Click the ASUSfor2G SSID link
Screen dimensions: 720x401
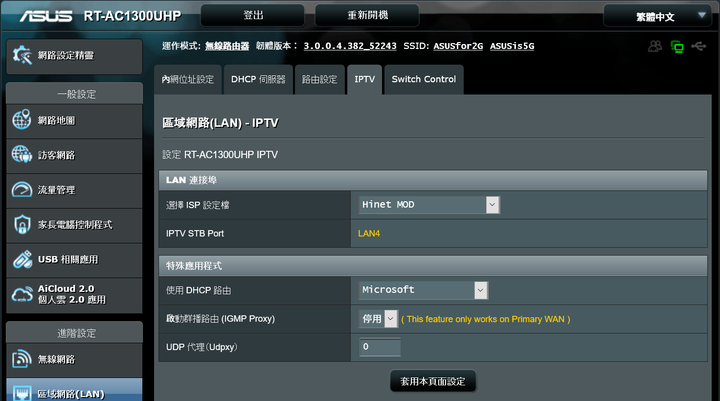pos(458,46)
